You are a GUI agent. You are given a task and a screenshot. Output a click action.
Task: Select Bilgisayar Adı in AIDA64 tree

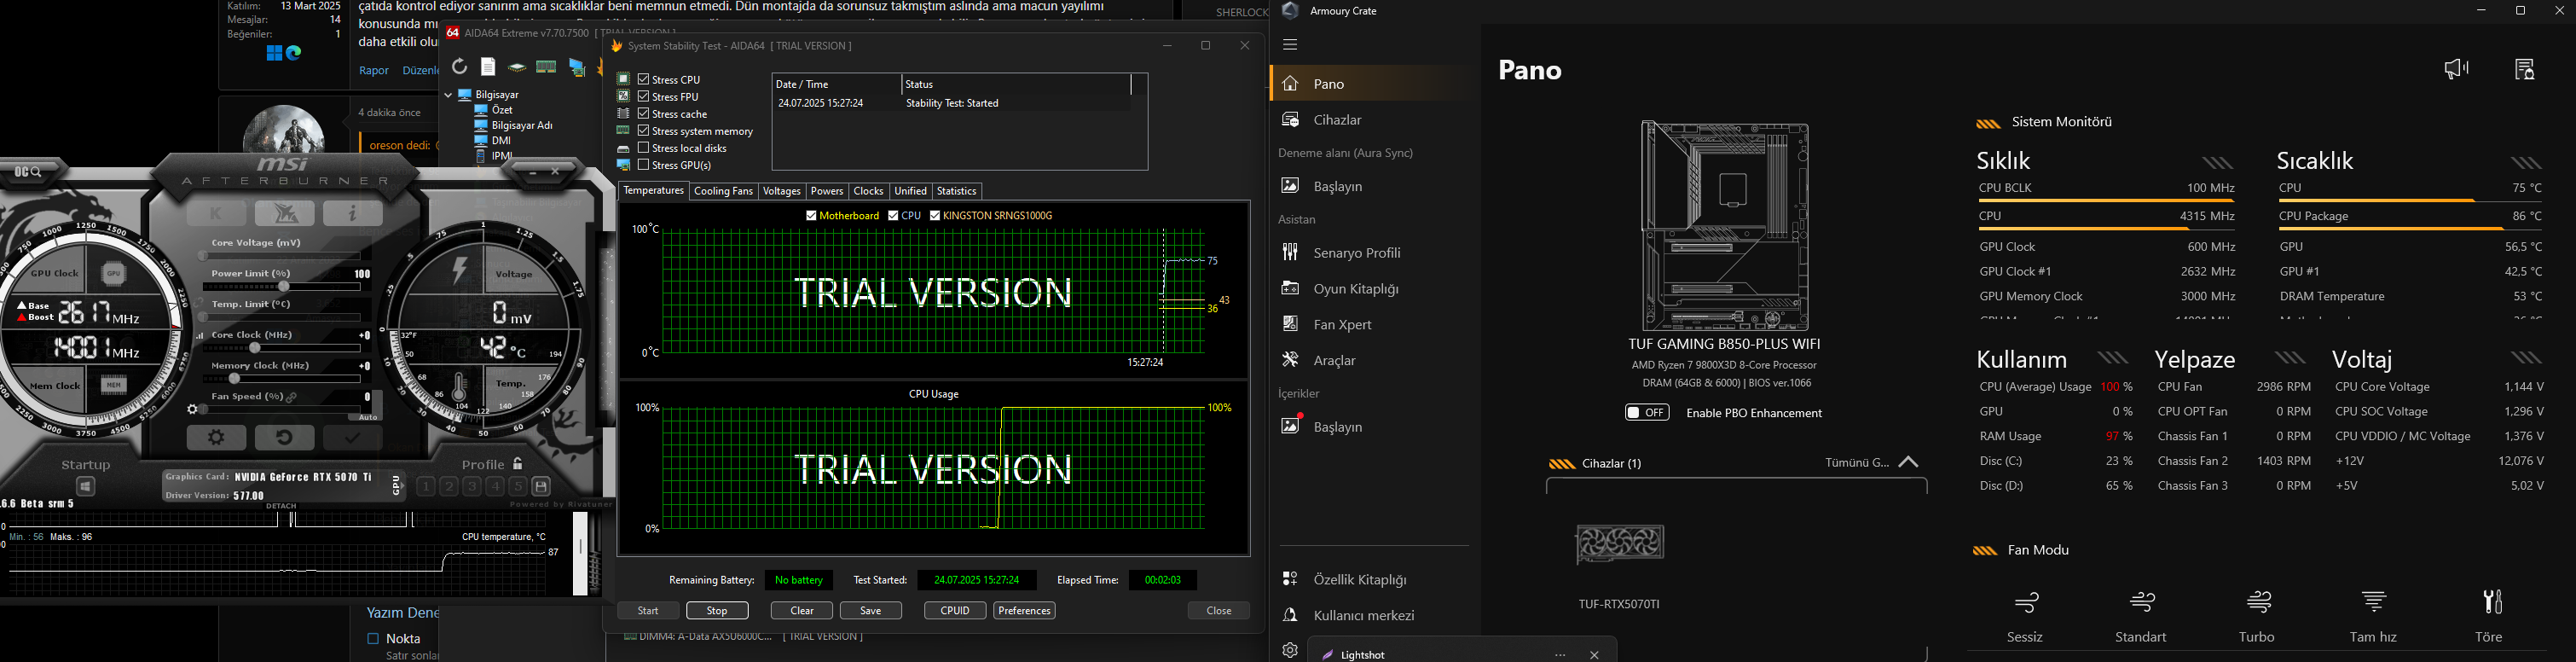click(x=522, y=125)
